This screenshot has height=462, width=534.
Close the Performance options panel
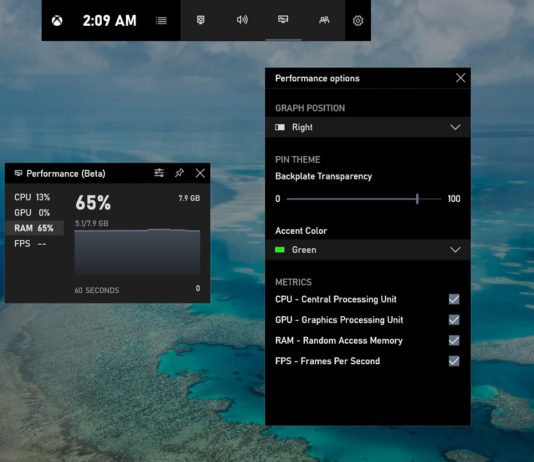pyautogui.click(x=460, y=78)
